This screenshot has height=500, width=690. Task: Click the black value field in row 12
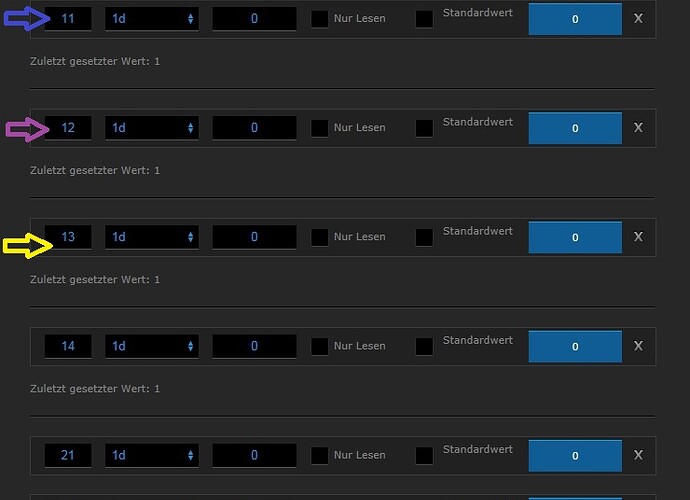coord(254,128)
